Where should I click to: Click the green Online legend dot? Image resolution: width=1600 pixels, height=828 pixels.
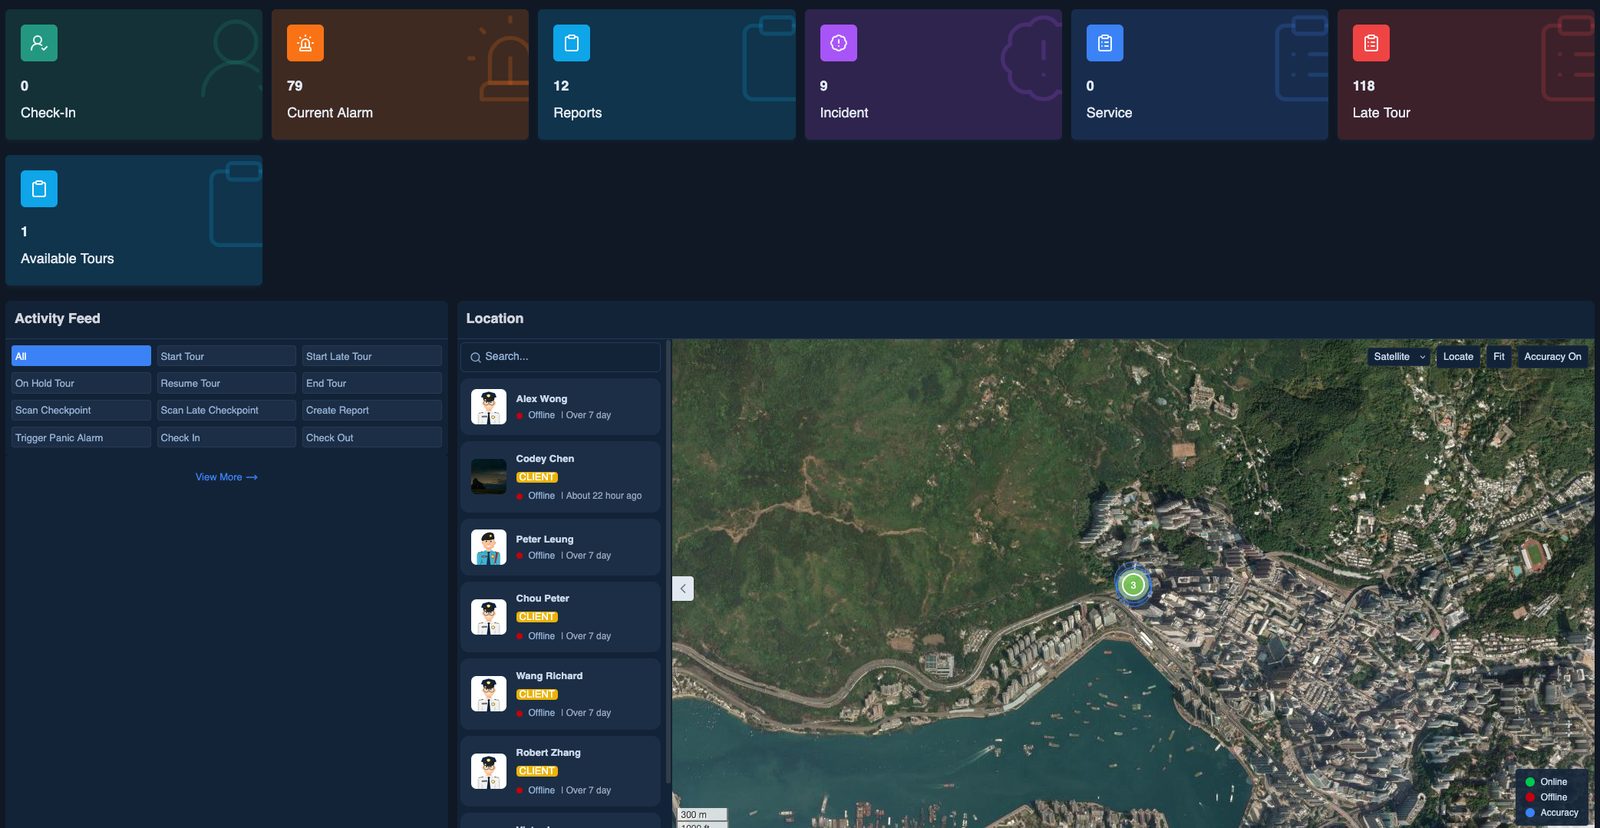tap(1530, 782)
